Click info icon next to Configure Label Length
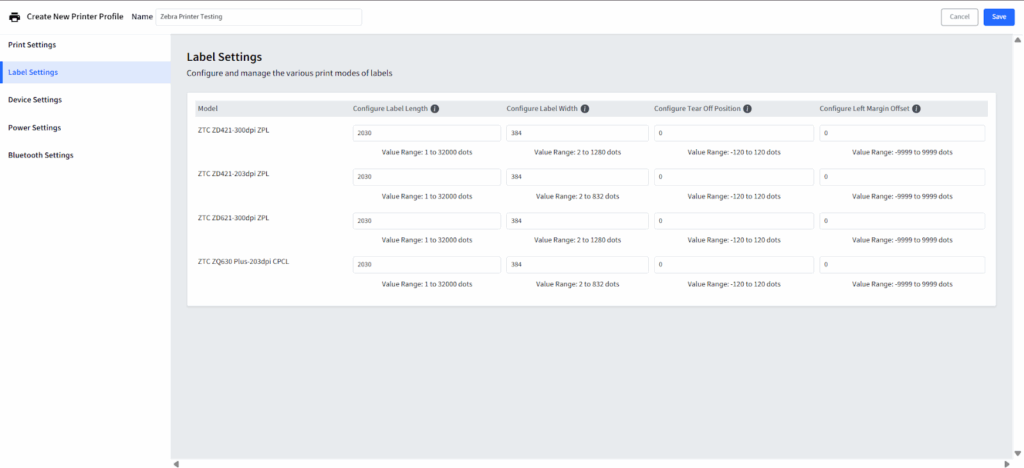This screenshot has width=1024, height=468. click(435, 108)
